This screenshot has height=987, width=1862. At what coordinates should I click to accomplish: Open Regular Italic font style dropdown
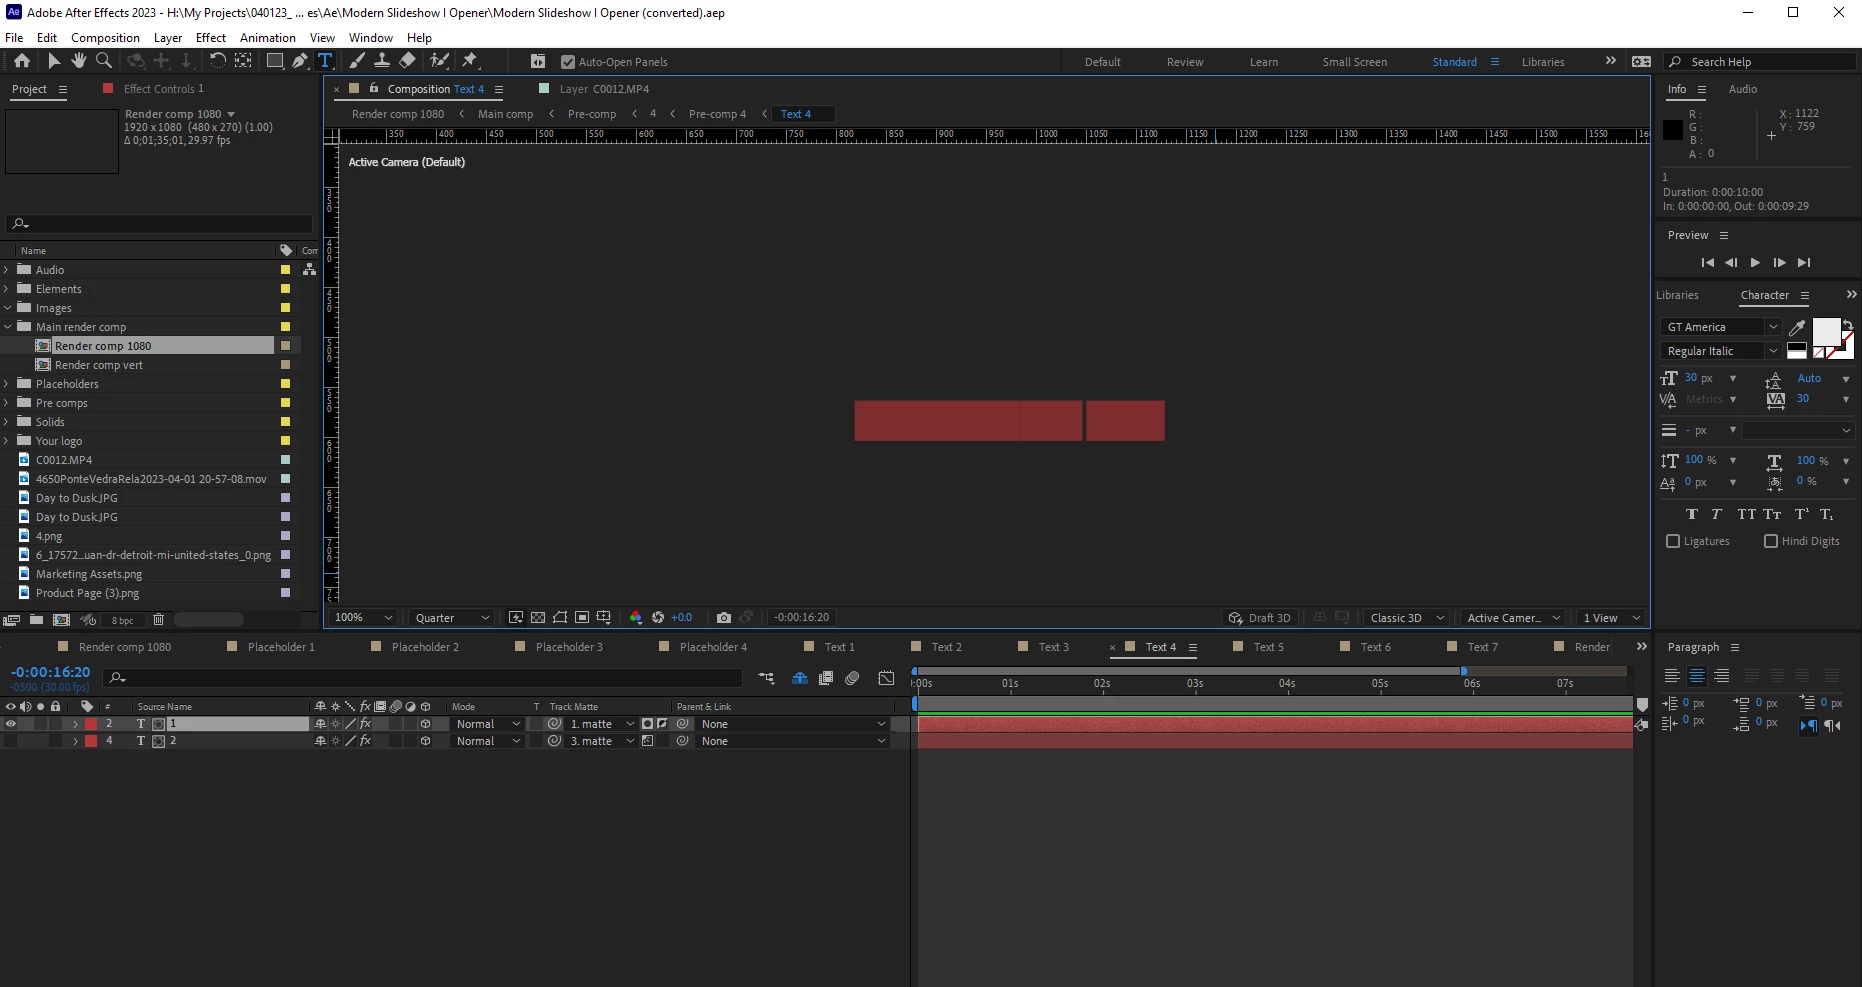click(1720, 351)
